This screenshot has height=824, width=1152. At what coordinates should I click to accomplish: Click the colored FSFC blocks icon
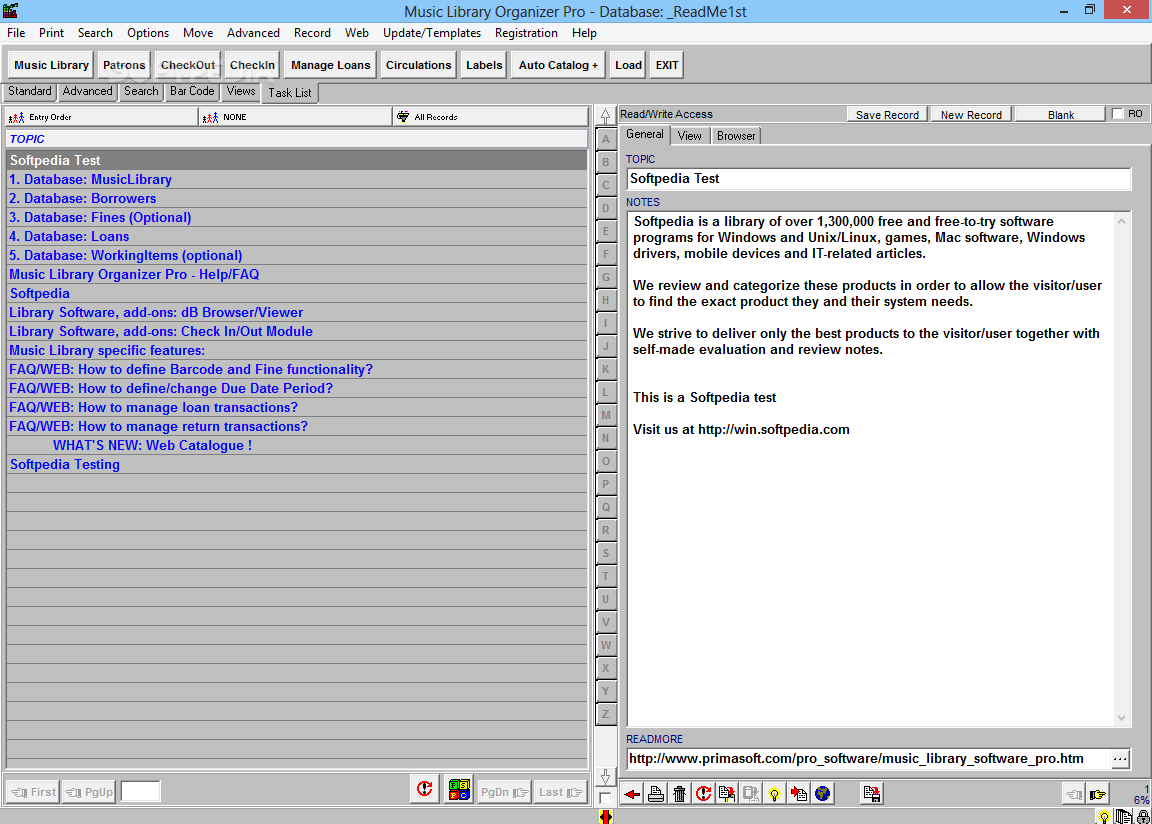(459, 789)
